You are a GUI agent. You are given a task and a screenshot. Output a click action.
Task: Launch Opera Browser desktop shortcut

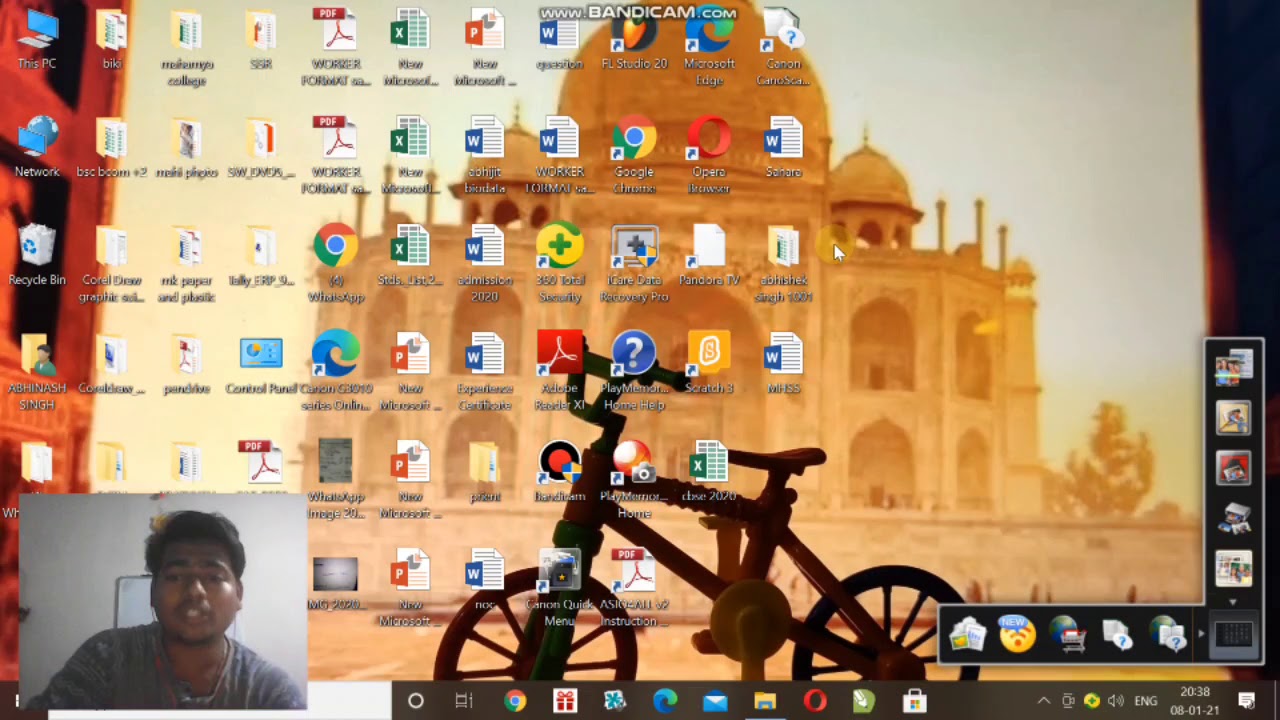click(x=709, y=156)
